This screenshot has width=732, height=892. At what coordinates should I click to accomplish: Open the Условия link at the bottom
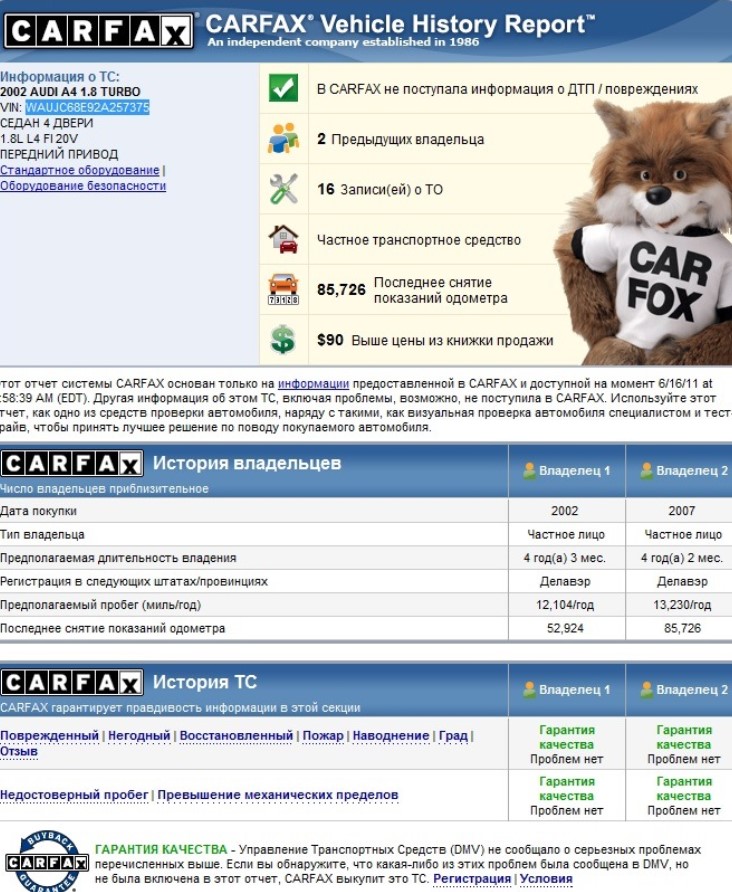click(546, 879)
